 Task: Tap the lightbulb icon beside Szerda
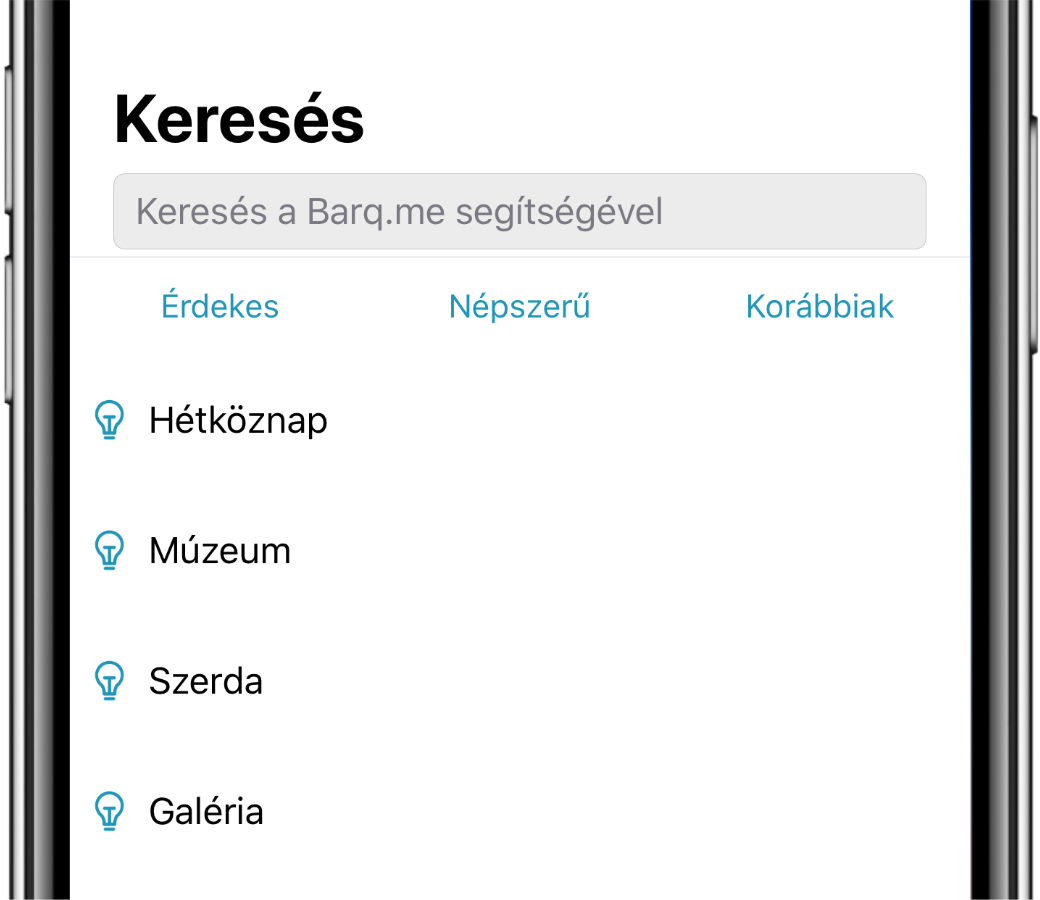click(x=109, y=681)
